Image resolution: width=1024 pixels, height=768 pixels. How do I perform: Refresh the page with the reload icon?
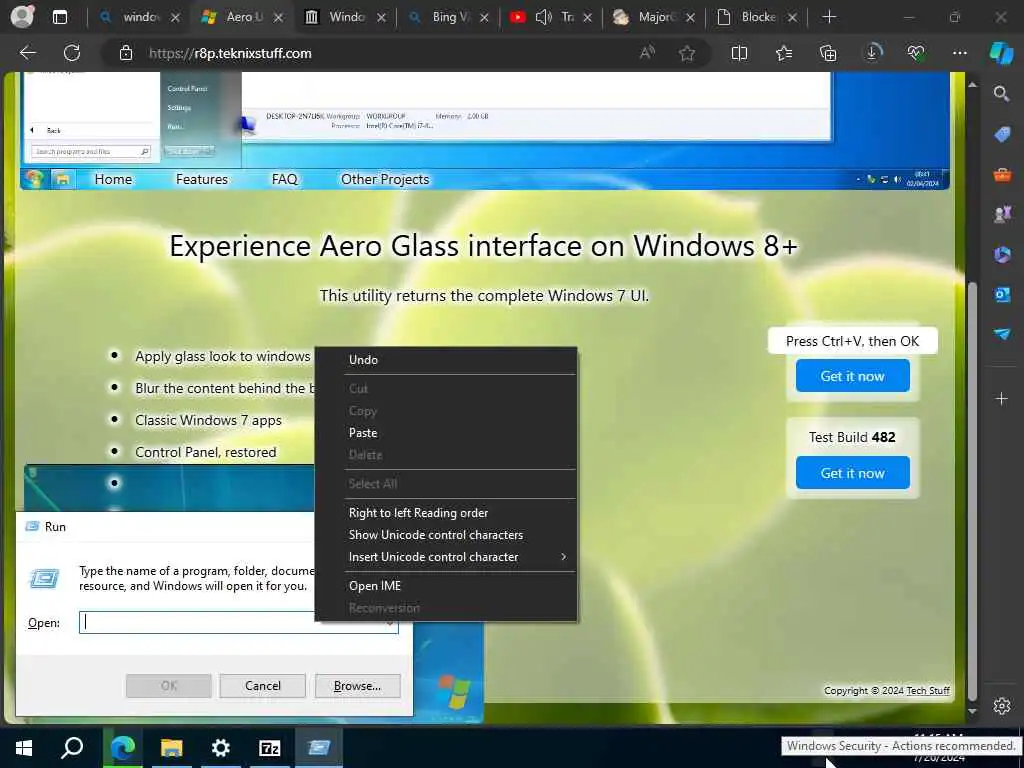click(x=72, y=53)
